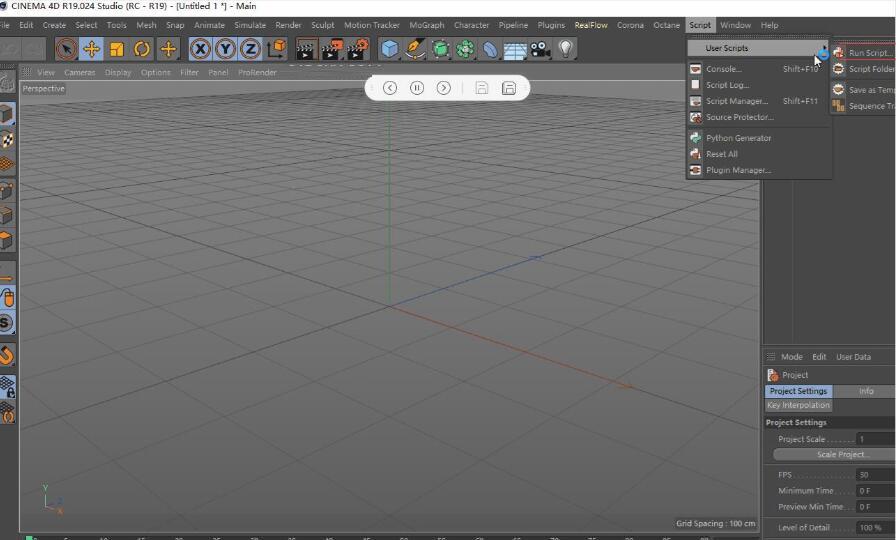This screenshot has height=540, width=896.
Task: Open Script Manager entry
Action: coord(758,101)
